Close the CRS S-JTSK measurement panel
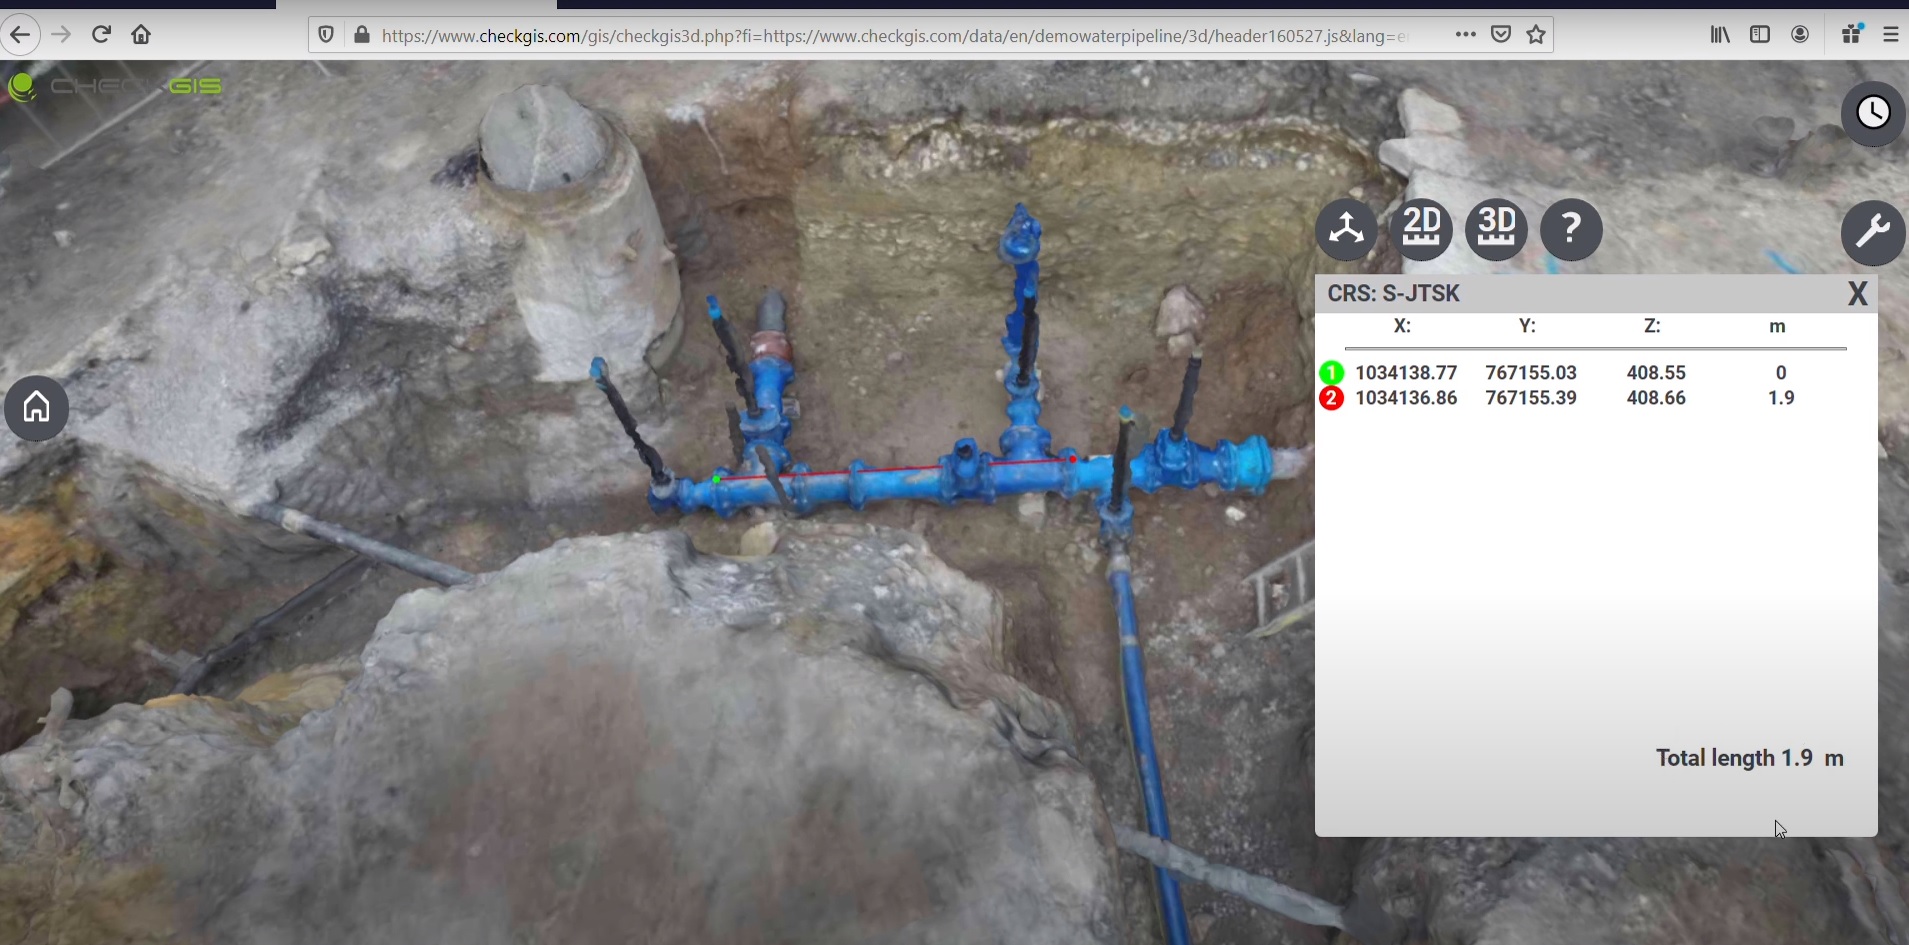Image resolution: width=1909 pixels, height=945 pixels. pos(1857,294)
